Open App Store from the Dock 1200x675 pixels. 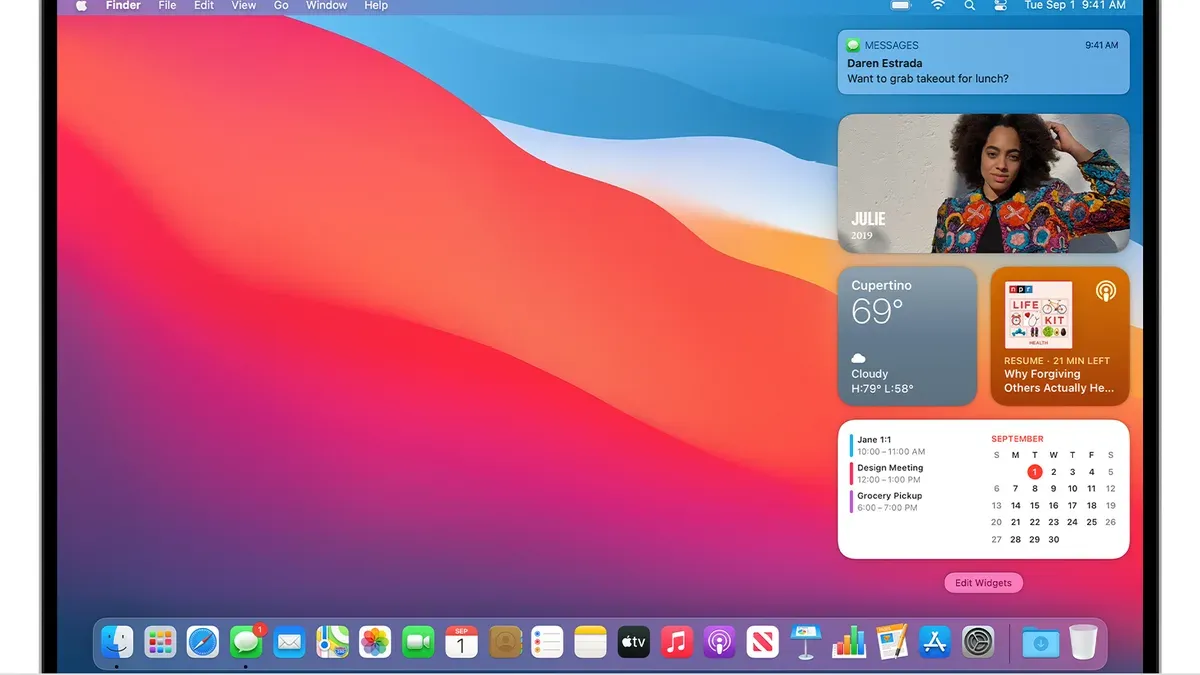935,642
